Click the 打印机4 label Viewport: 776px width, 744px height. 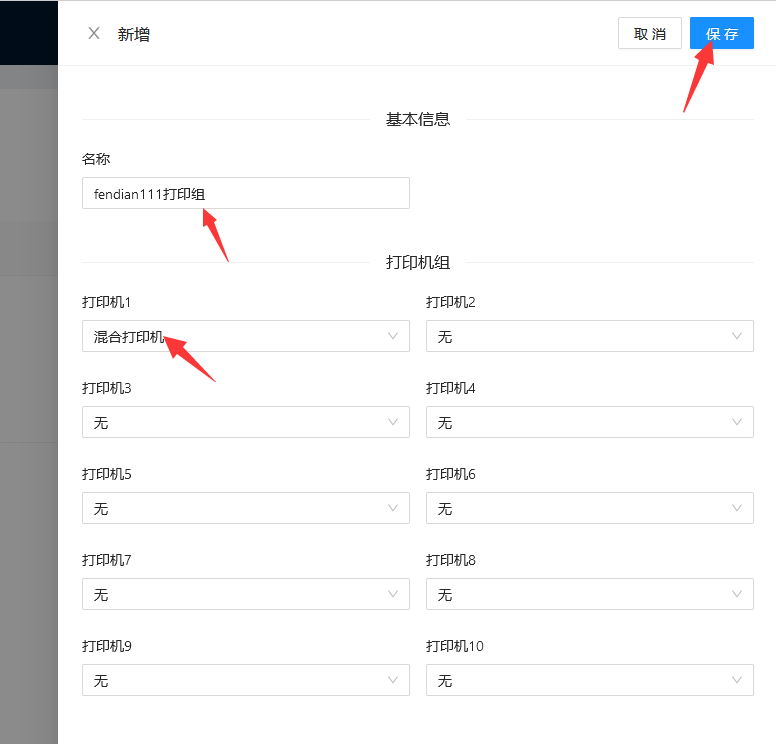click(x=451, y=388)
